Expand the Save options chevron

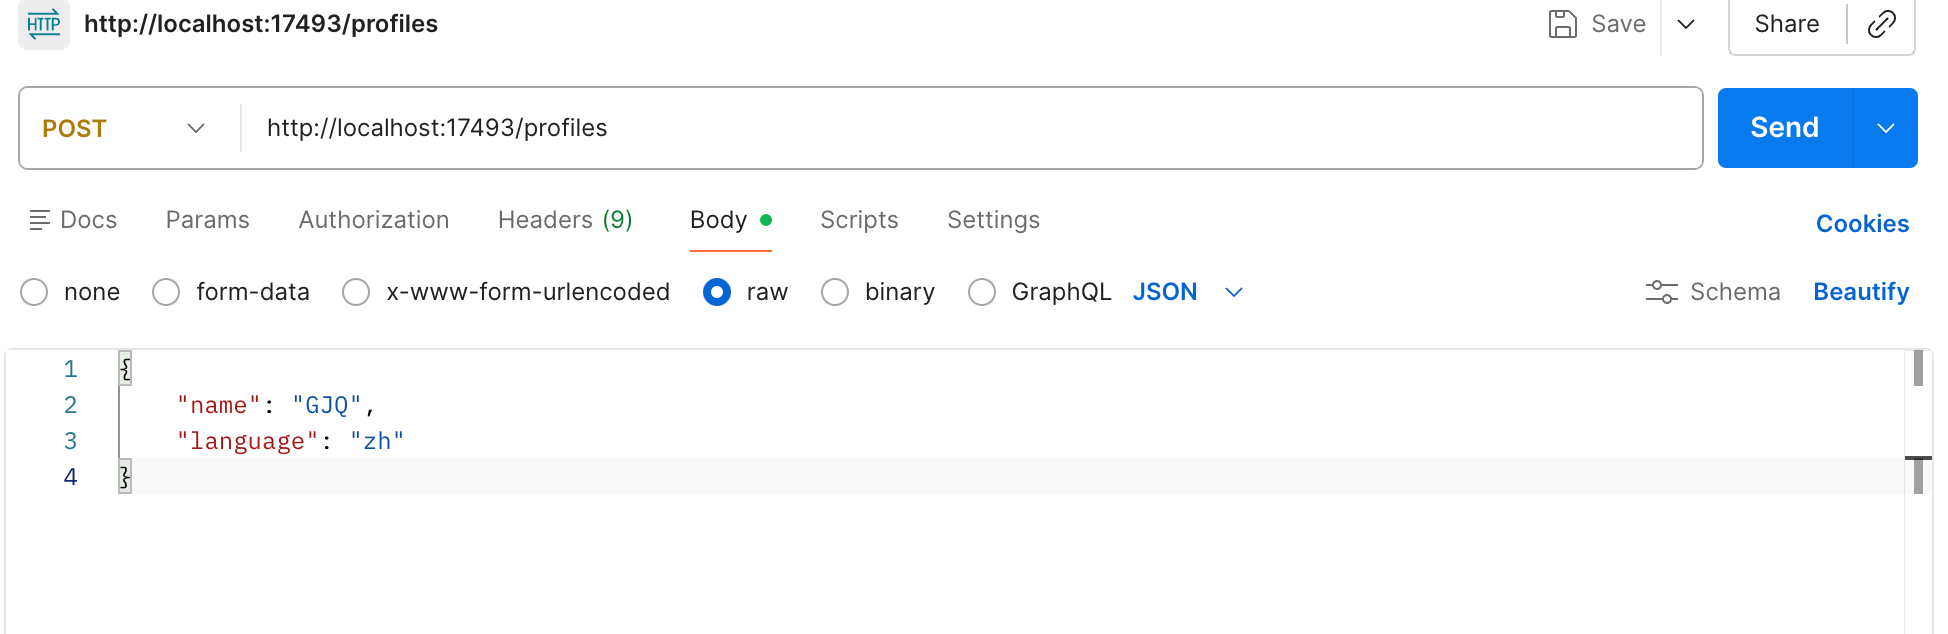pyautogui.click(x=1686, y=24)
